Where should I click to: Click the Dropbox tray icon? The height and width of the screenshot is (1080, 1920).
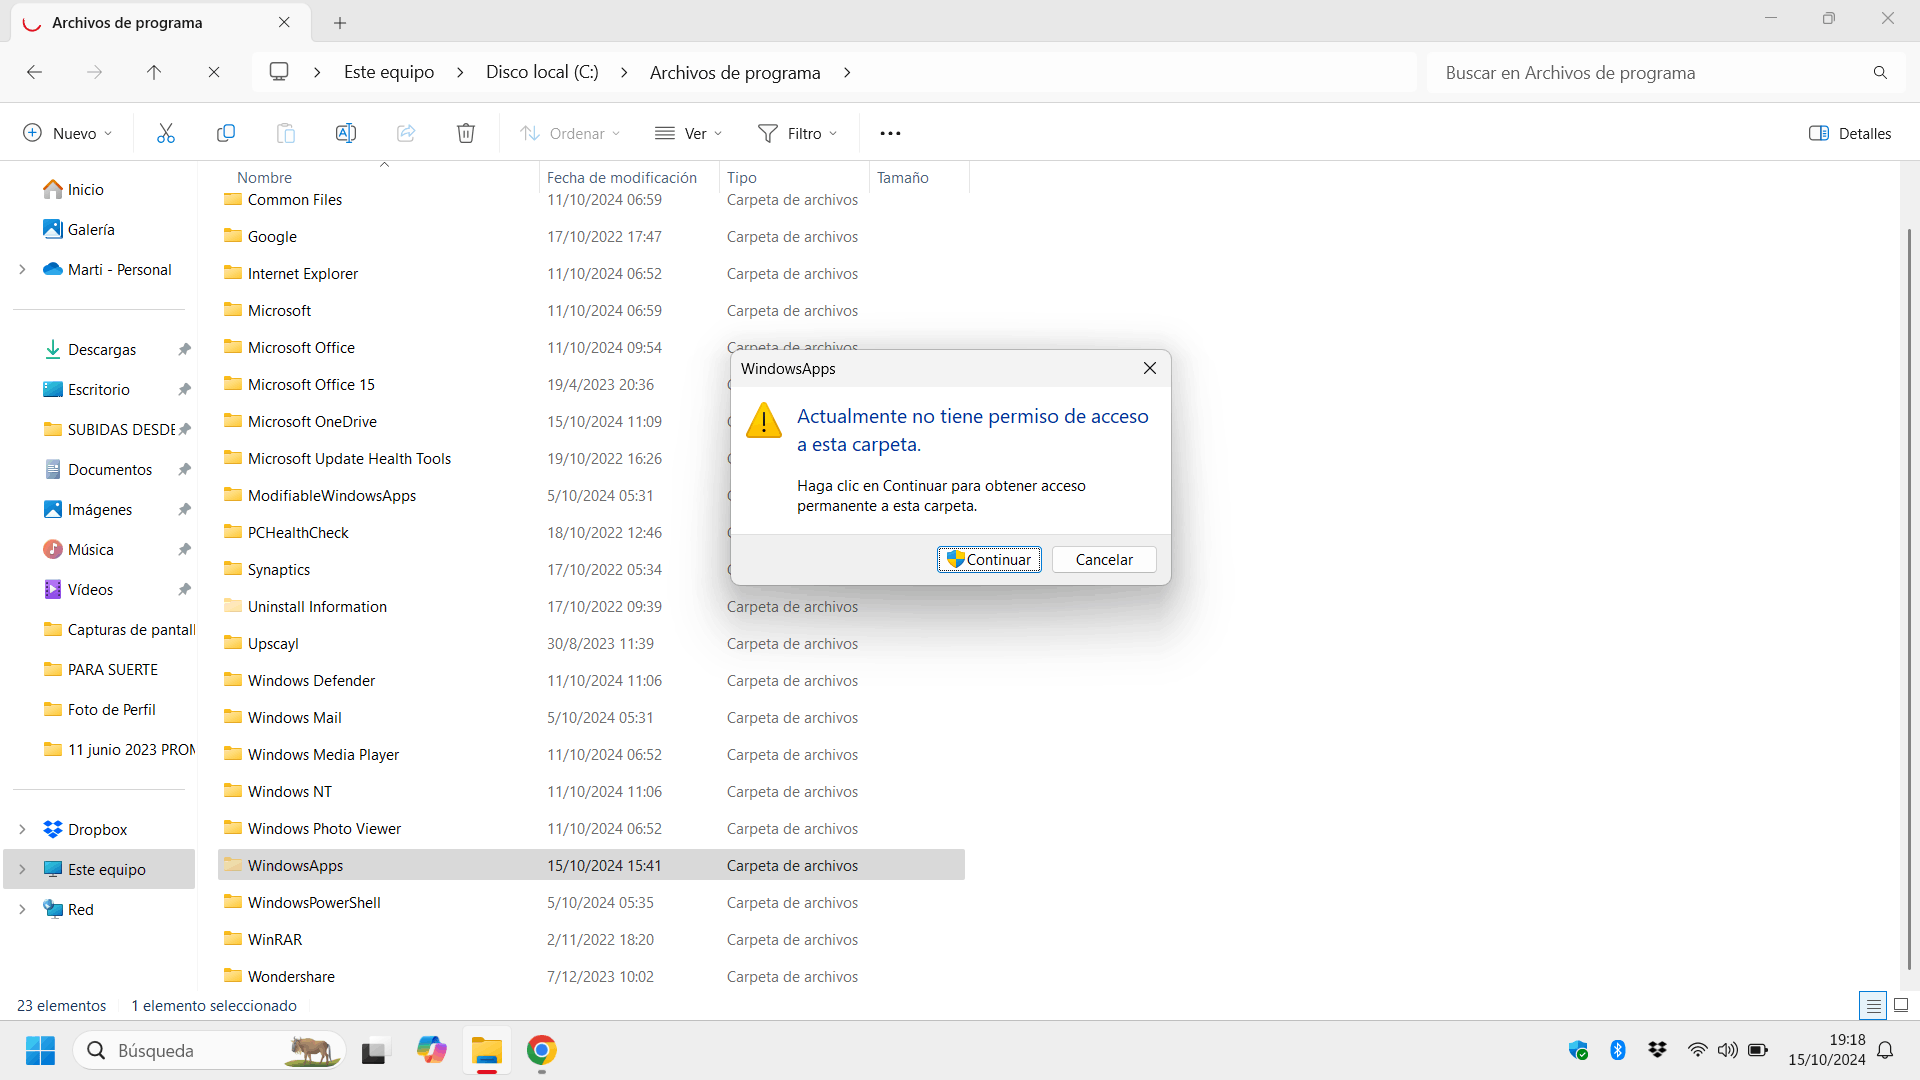[x=1658, y=1050]
